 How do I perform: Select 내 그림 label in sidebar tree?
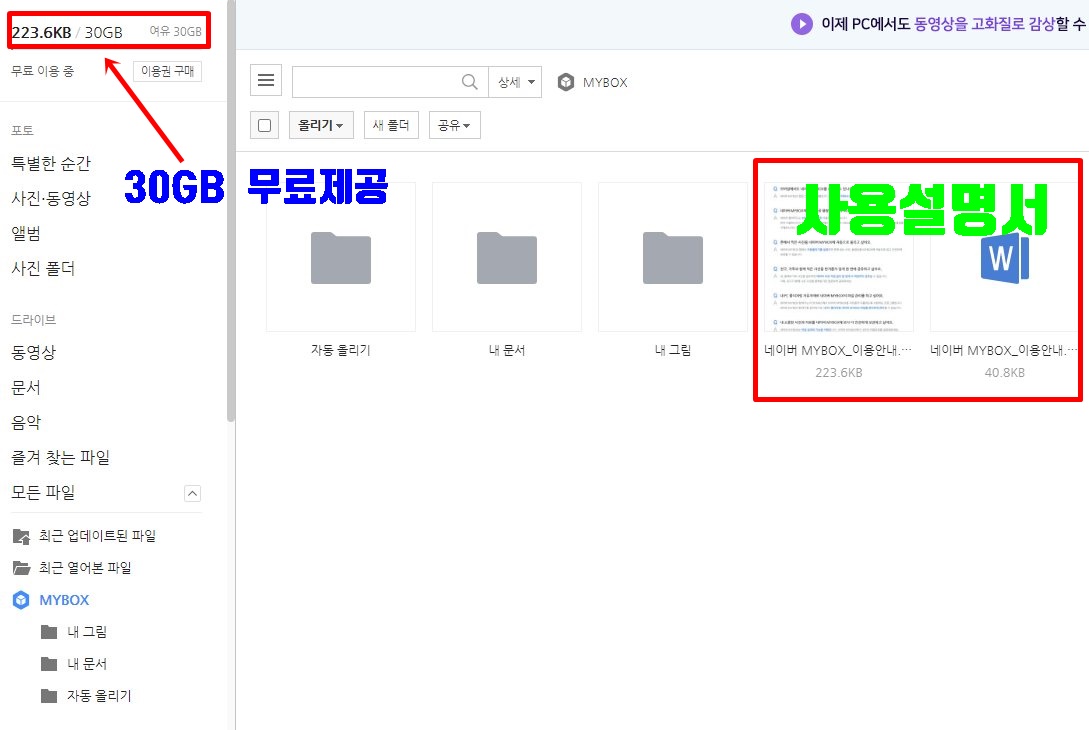87,632
